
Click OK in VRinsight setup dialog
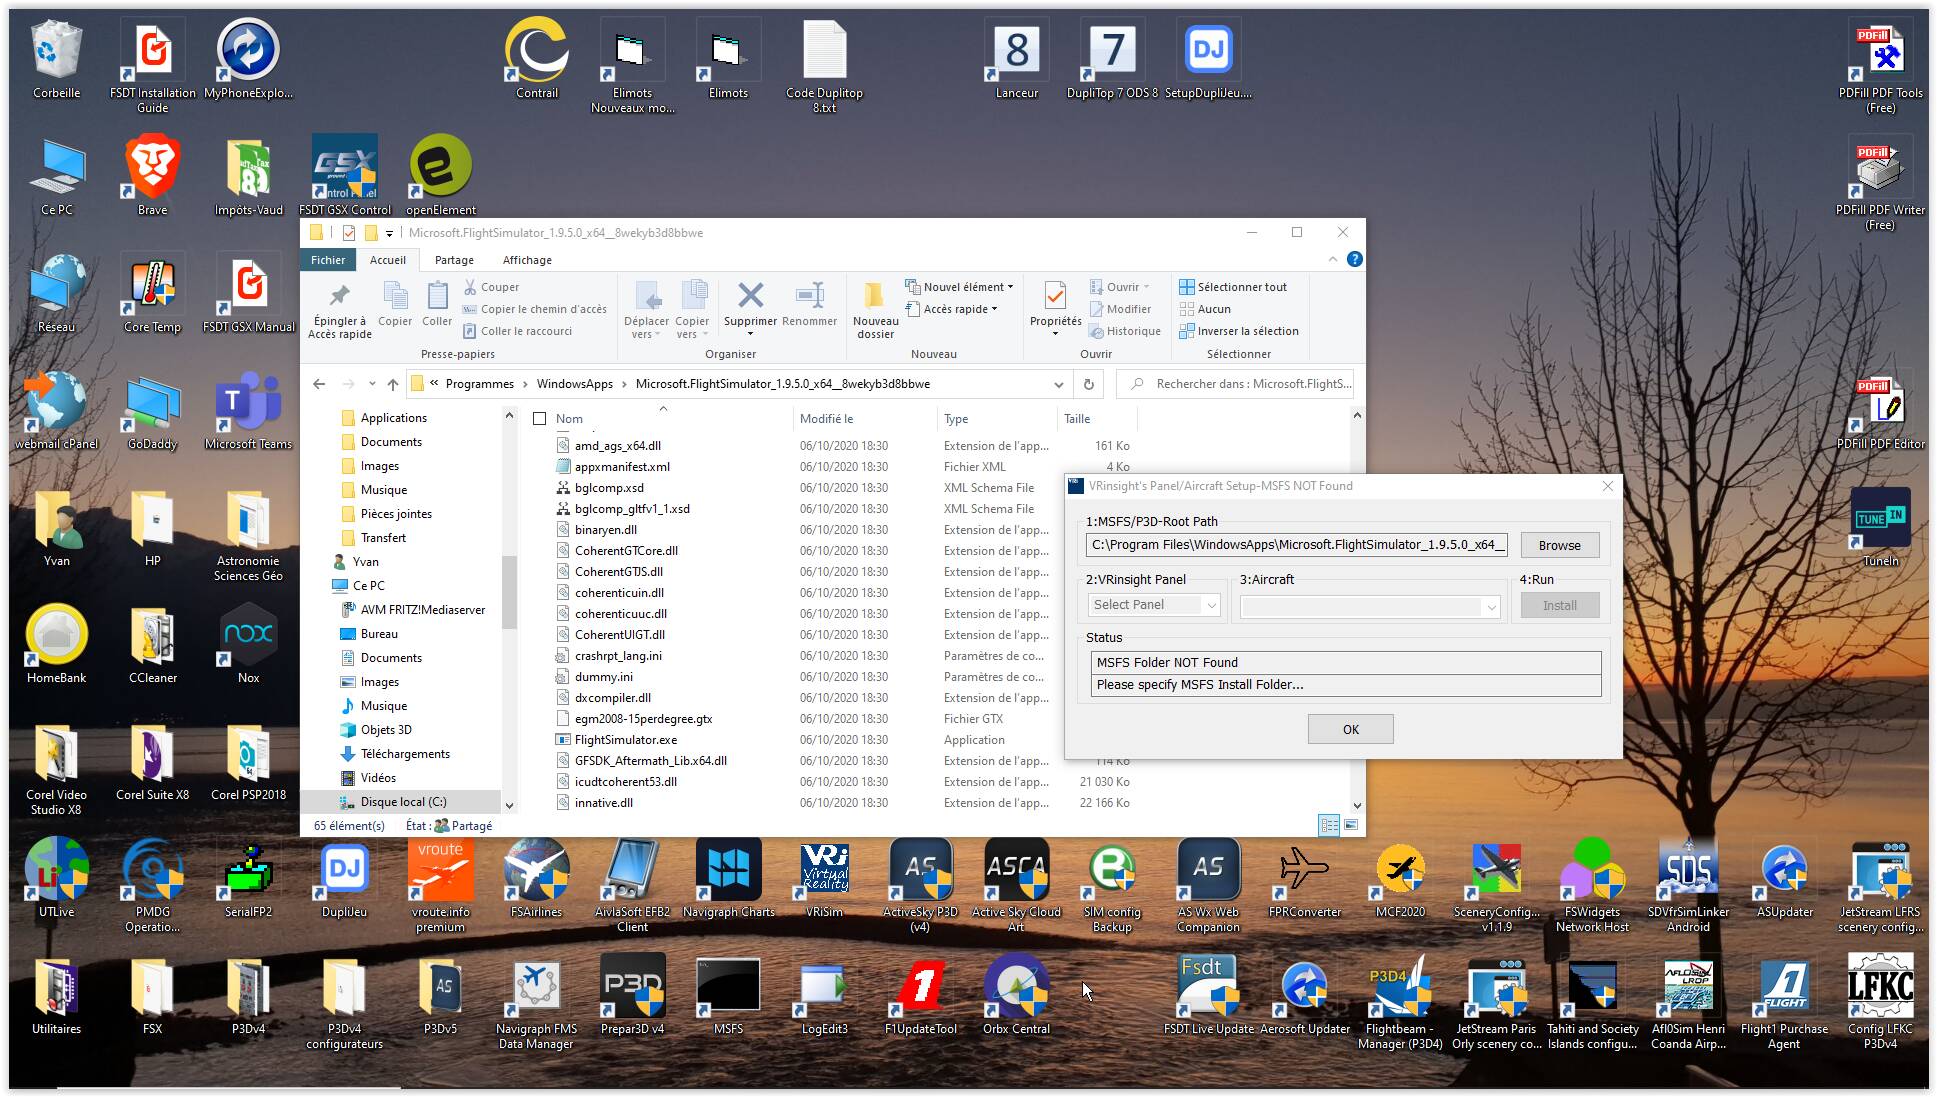click(1350, 729)
